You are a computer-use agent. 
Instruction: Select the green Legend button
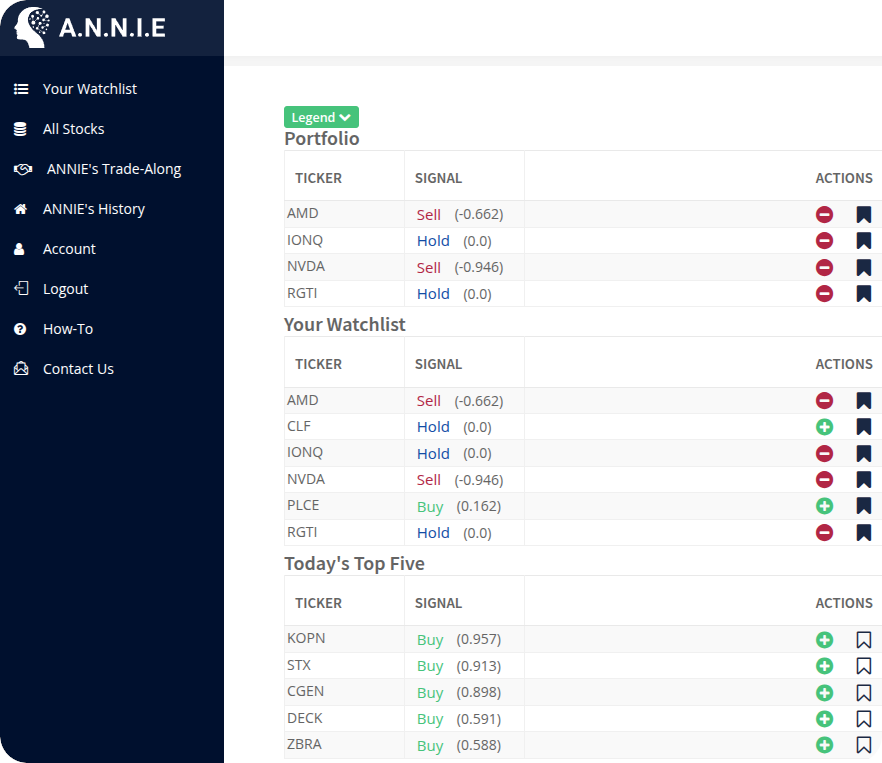tap(320, 117)
